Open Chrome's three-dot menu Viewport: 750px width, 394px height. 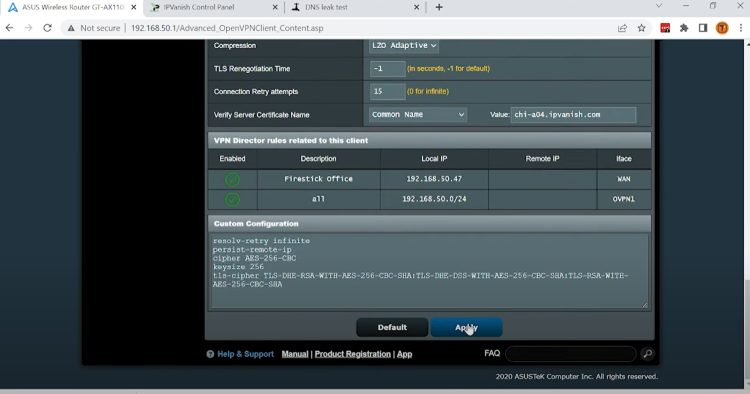[740, 28]
